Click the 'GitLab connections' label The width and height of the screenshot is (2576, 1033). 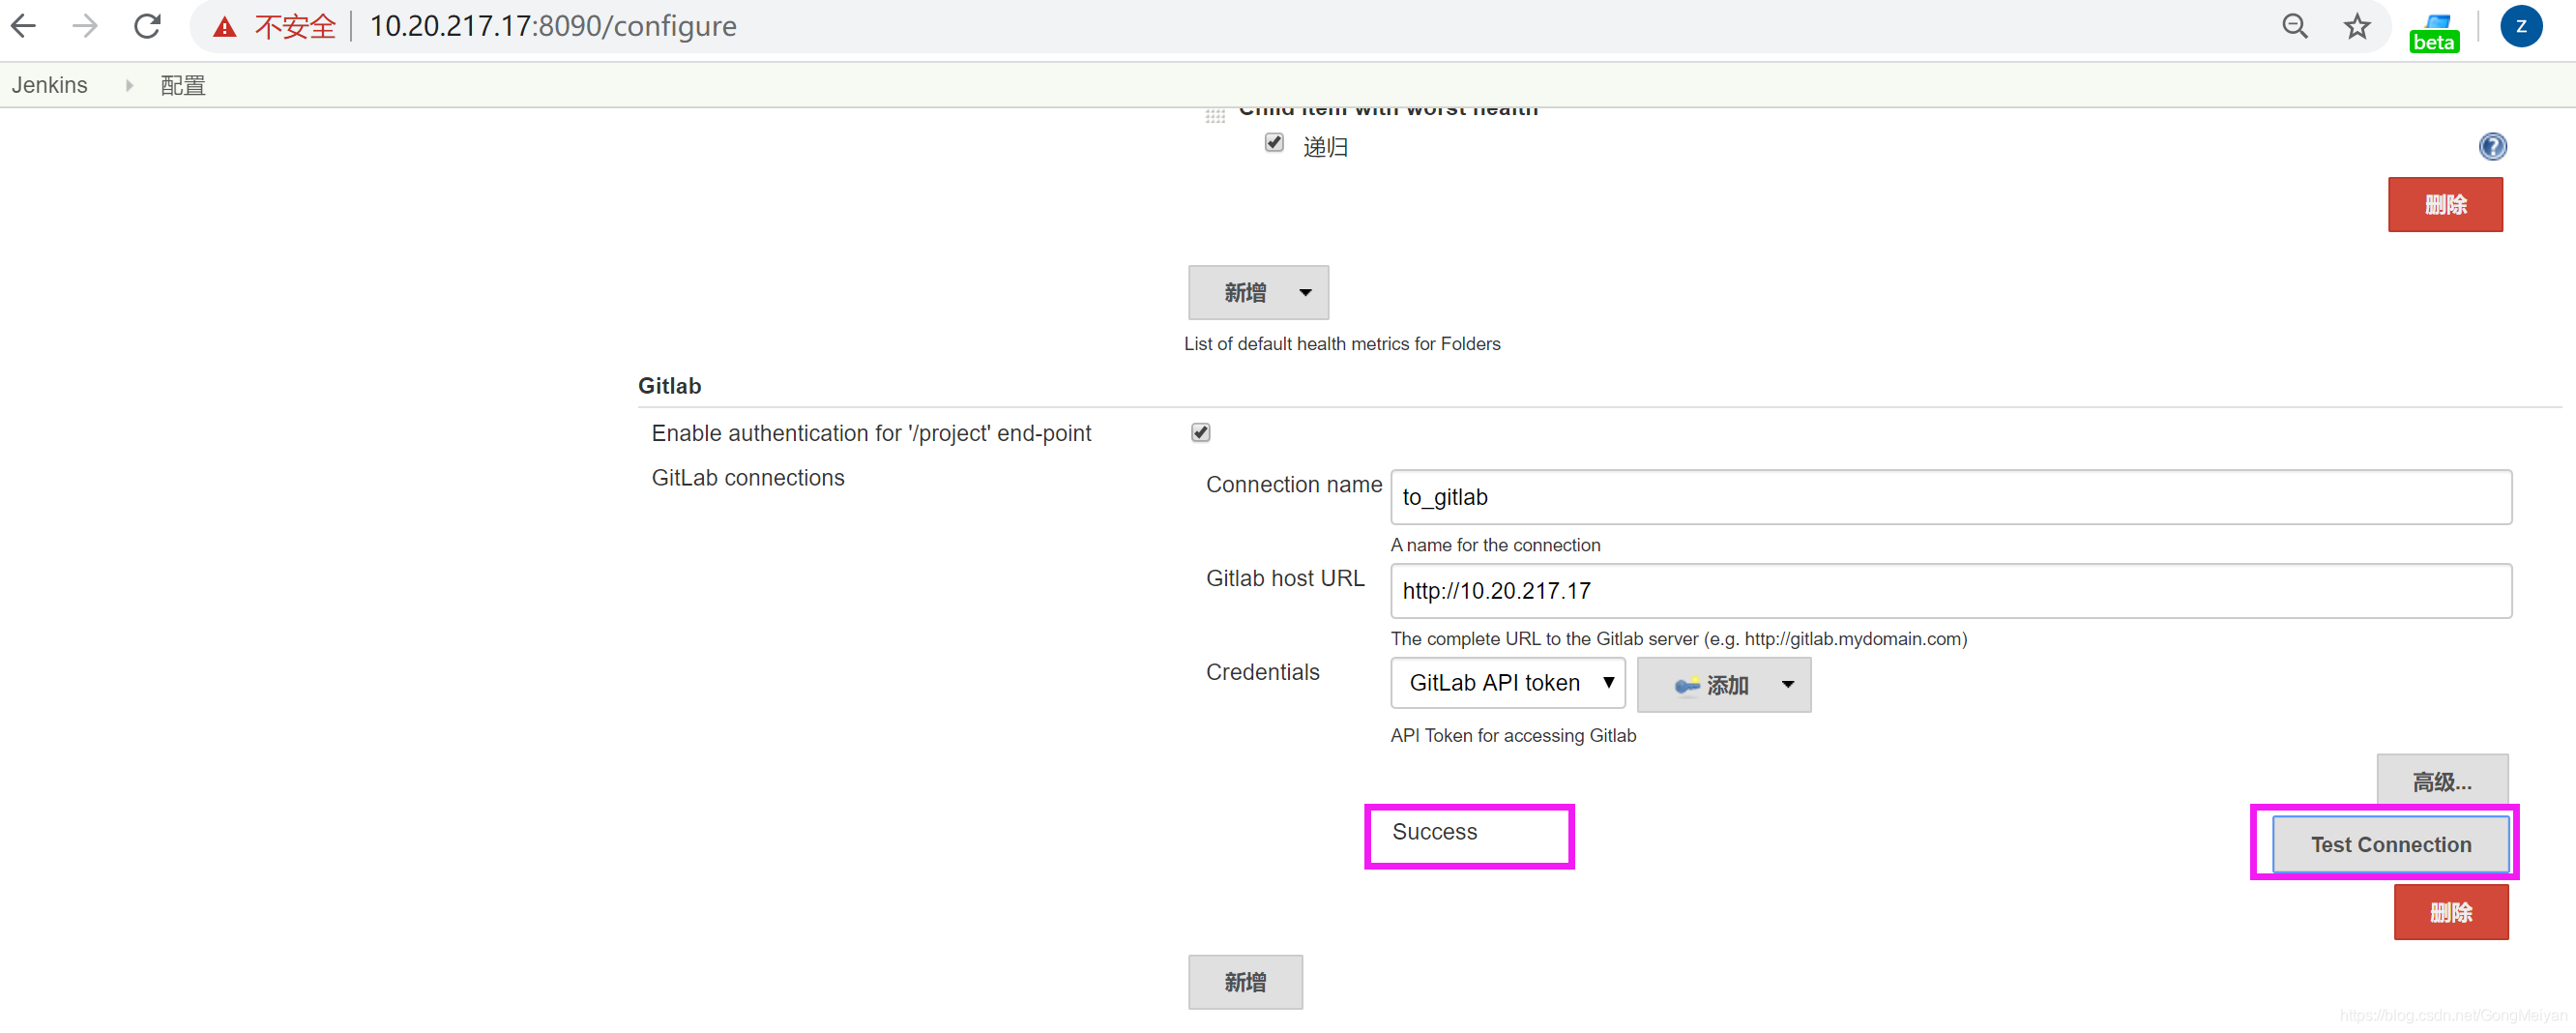pos(747,478)
